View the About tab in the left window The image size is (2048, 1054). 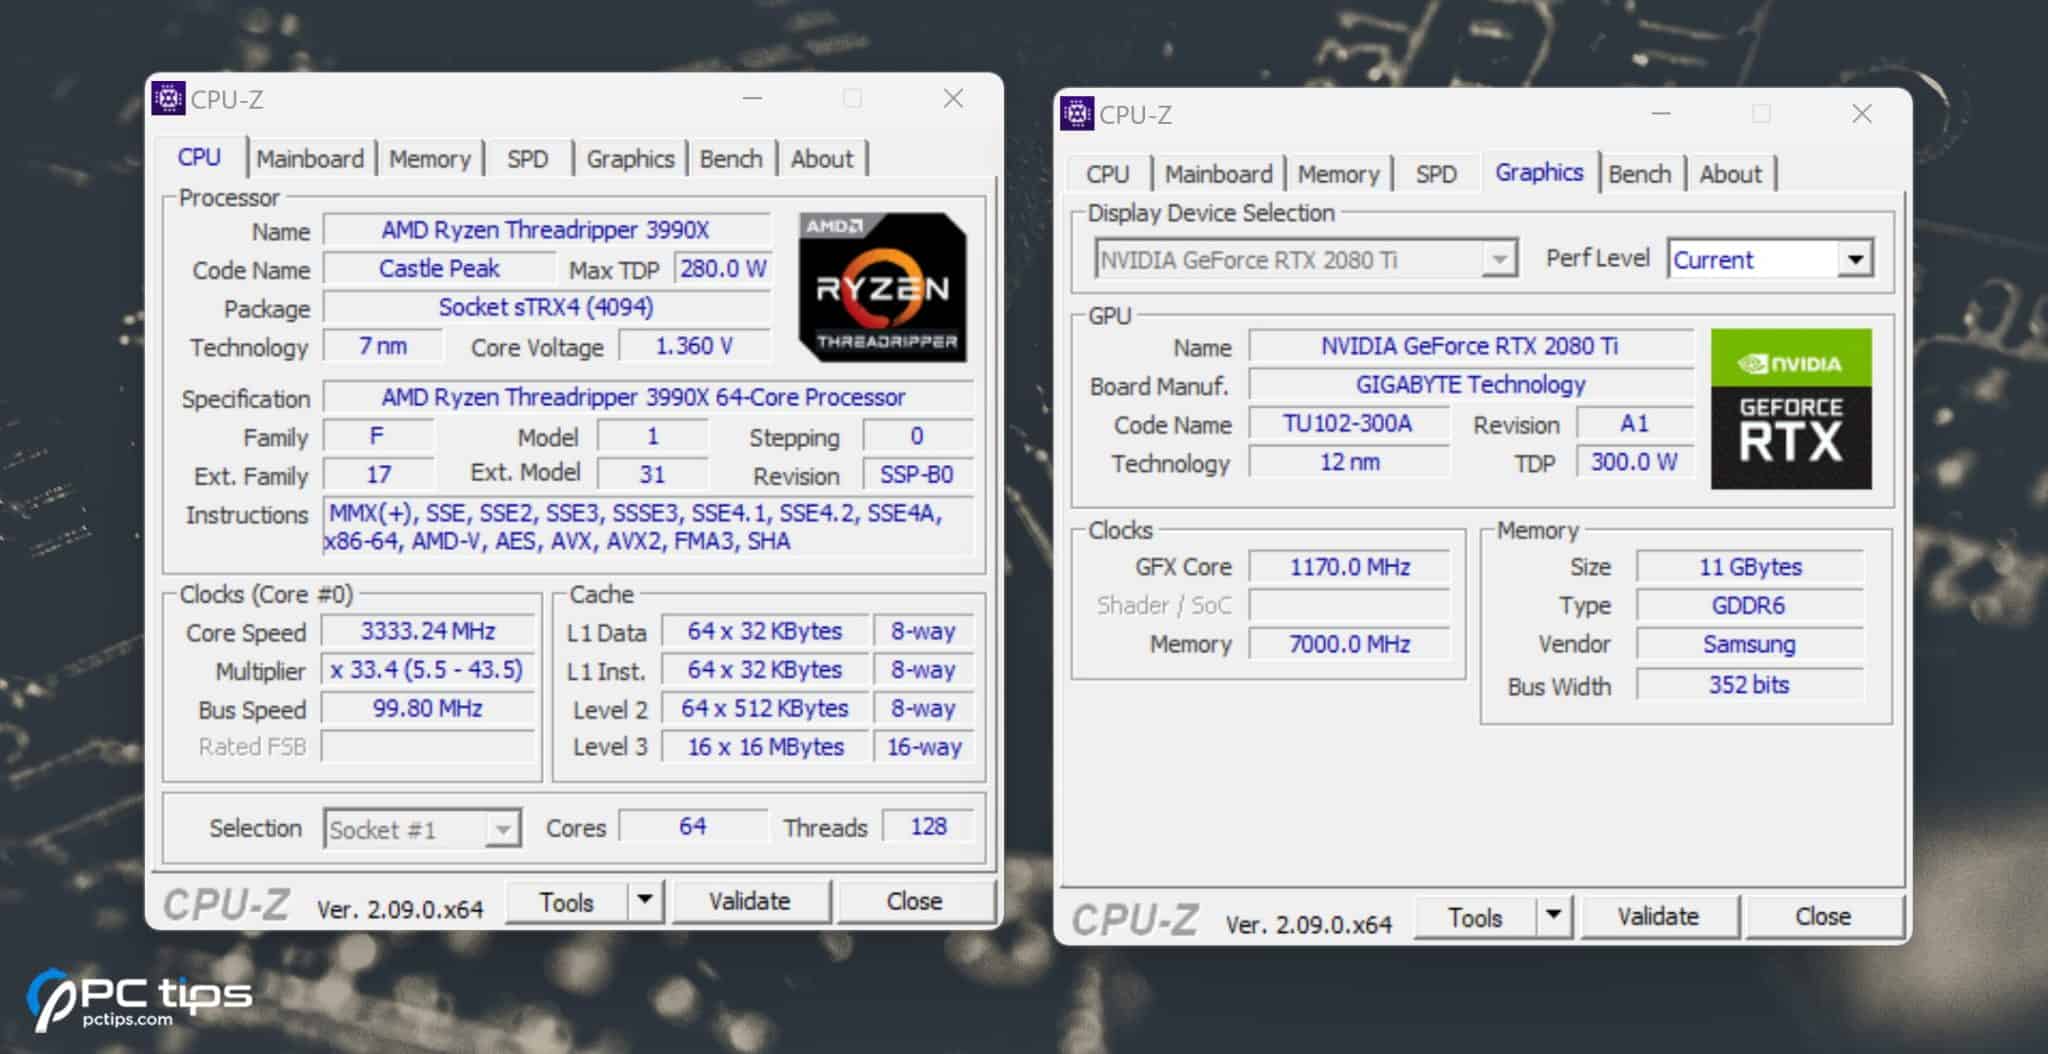click(821, 158)
